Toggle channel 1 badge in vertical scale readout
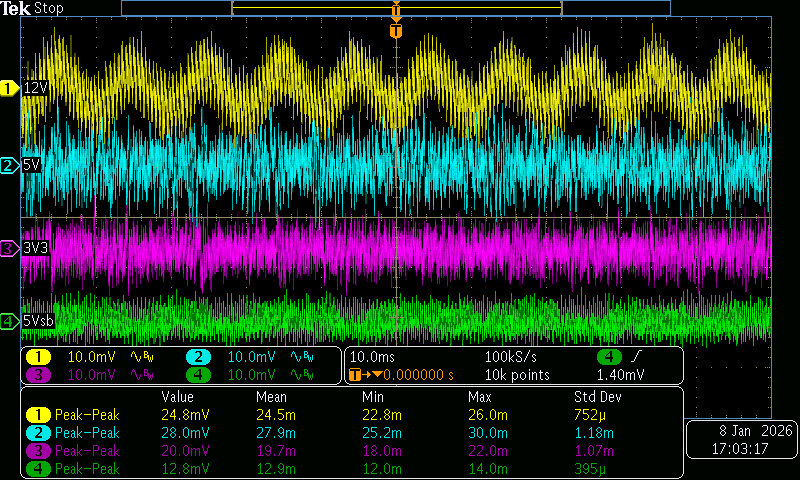This screenshot has width=800, height=480. (38, 357)
